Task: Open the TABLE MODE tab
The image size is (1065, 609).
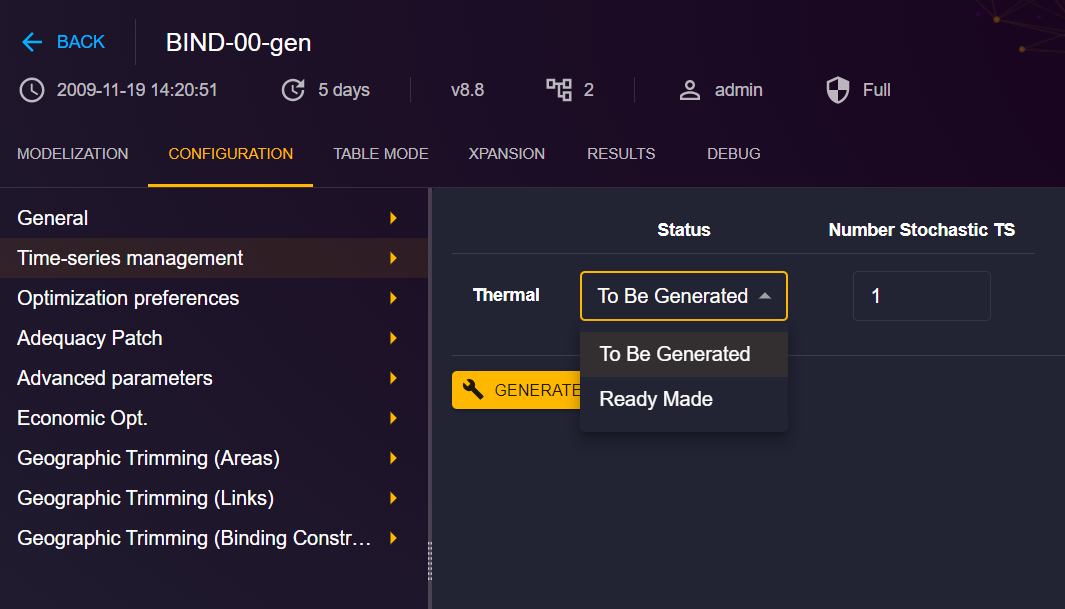Action: point(380,154)
